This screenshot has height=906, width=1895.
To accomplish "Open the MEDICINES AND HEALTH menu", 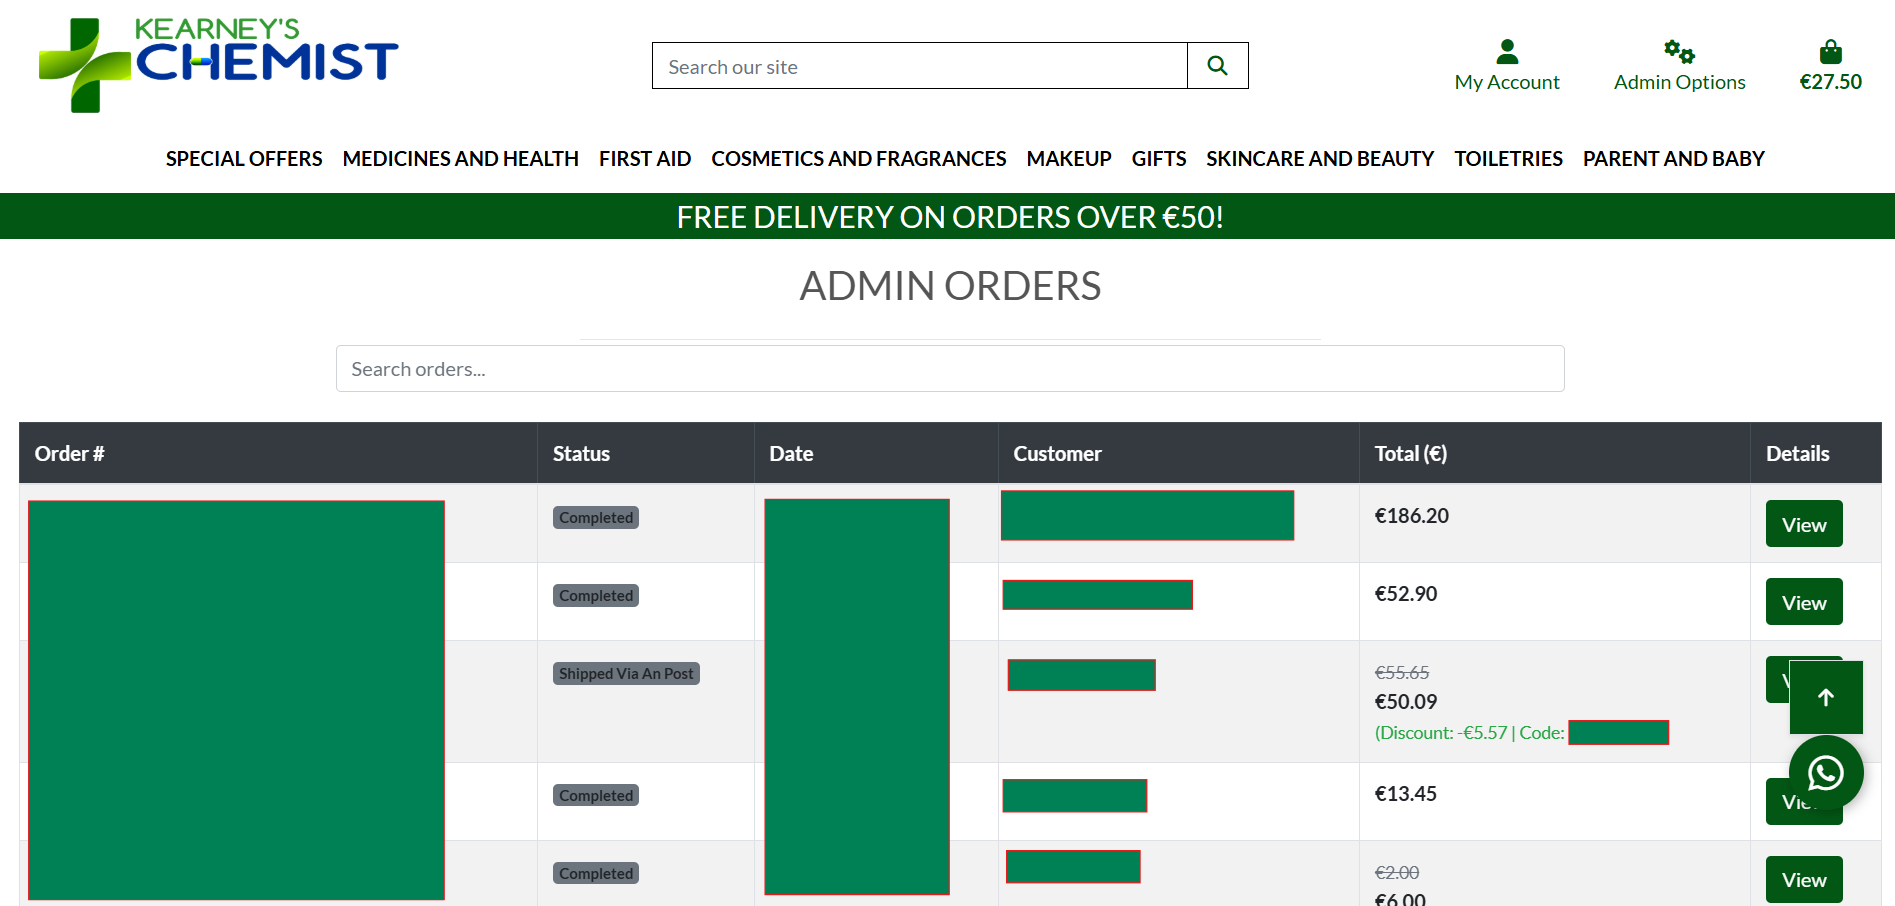I will tap(459, 158).
